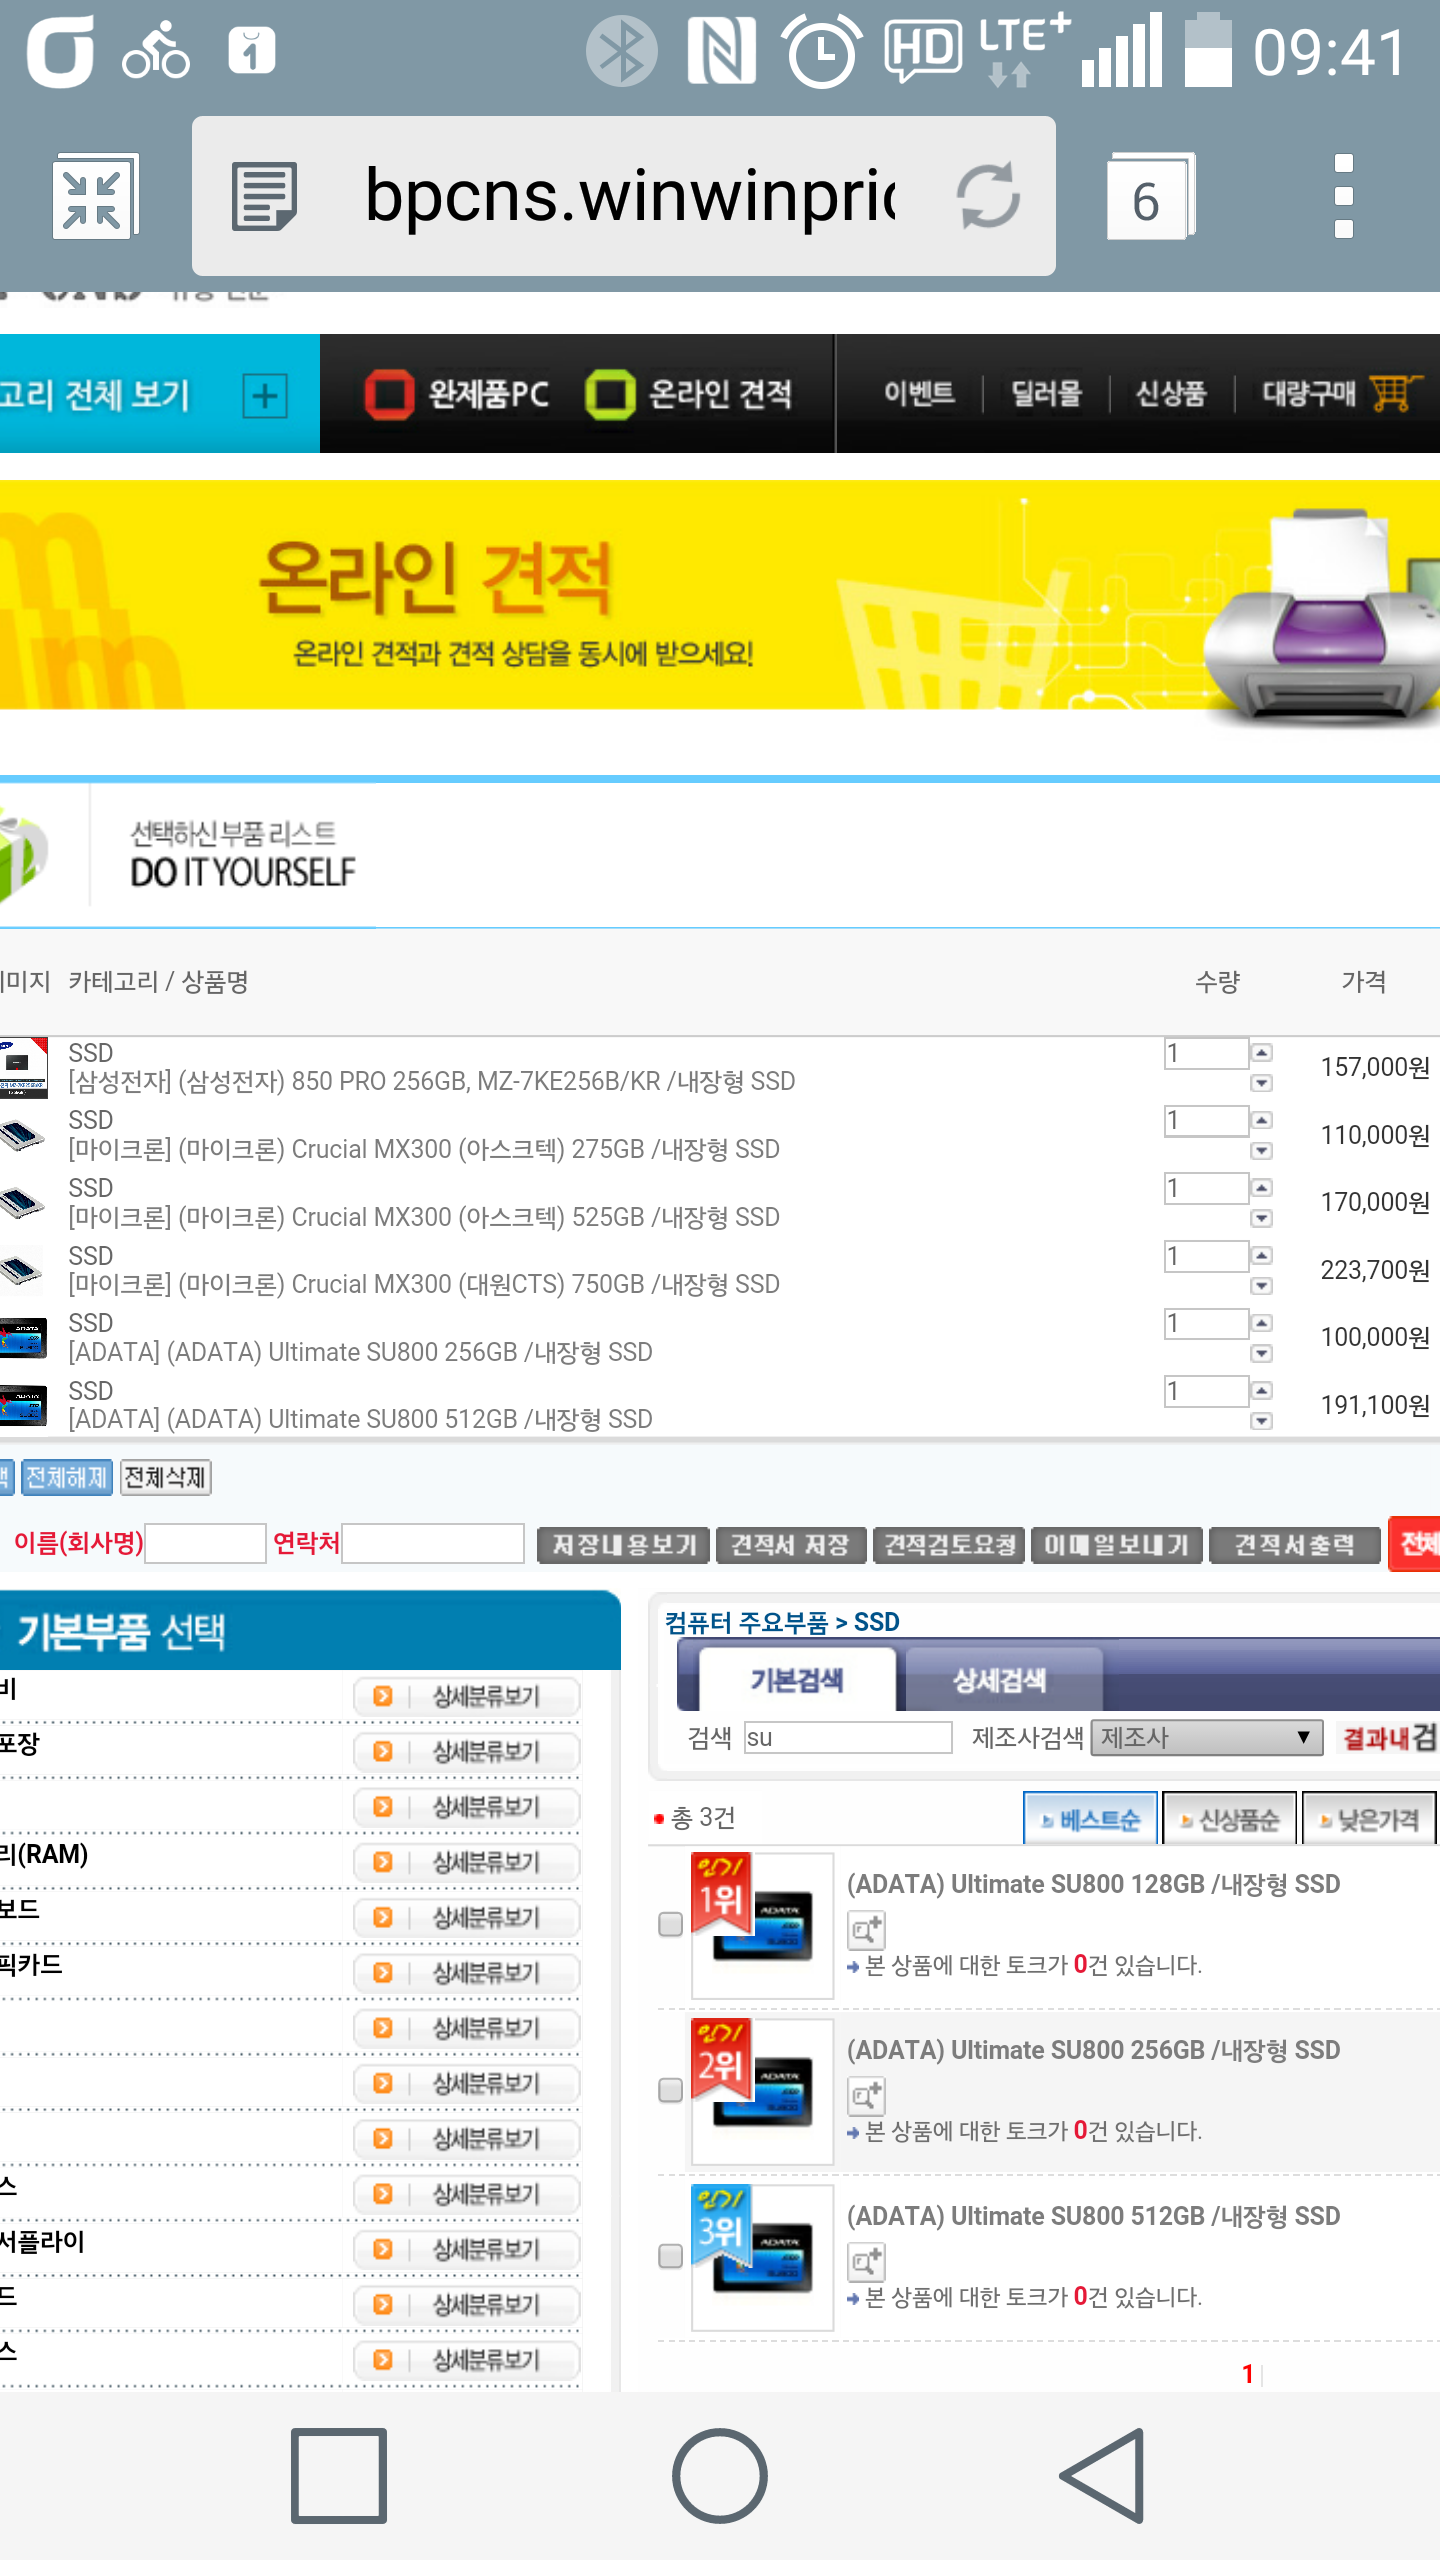Image resolution: width=1440 pixels, height=2560 pixels.
Task: Go to the 딜러몰 menu
Action: [1047, 394]
